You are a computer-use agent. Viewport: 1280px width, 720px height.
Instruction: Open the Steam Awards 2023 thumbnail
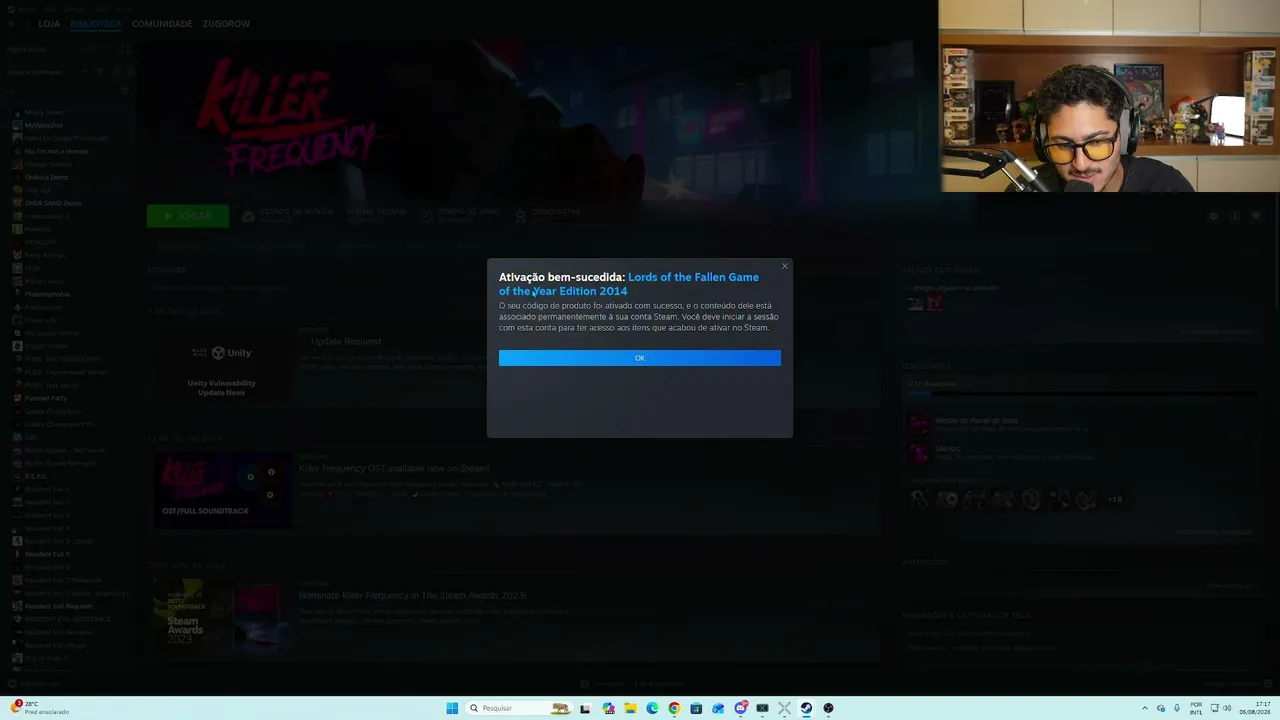pyautogui.click(x=222, y=617)
